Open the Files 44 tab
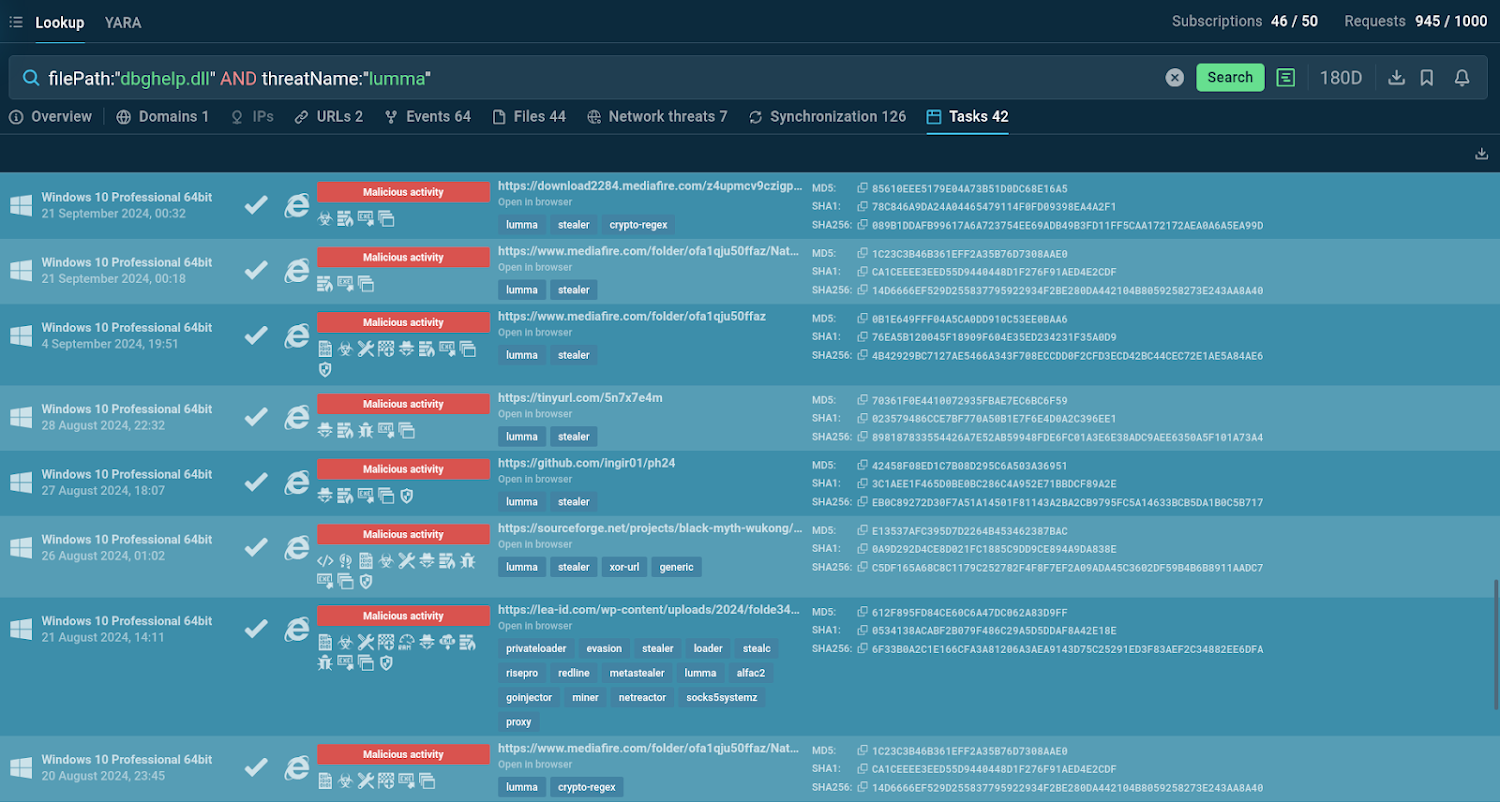The width and height of the screenshot is (1500, 802). (x=529, y=117)
